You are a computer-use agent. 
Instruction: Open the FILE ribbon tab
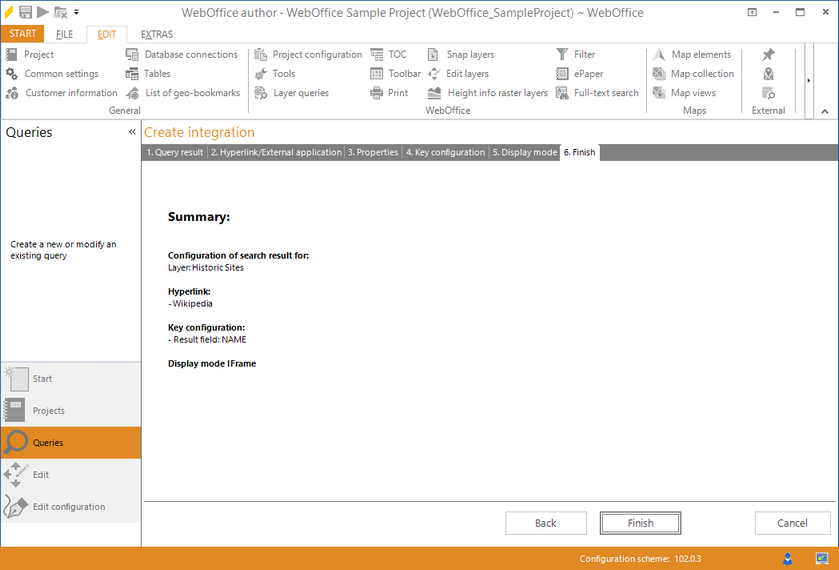pos(64,34)
